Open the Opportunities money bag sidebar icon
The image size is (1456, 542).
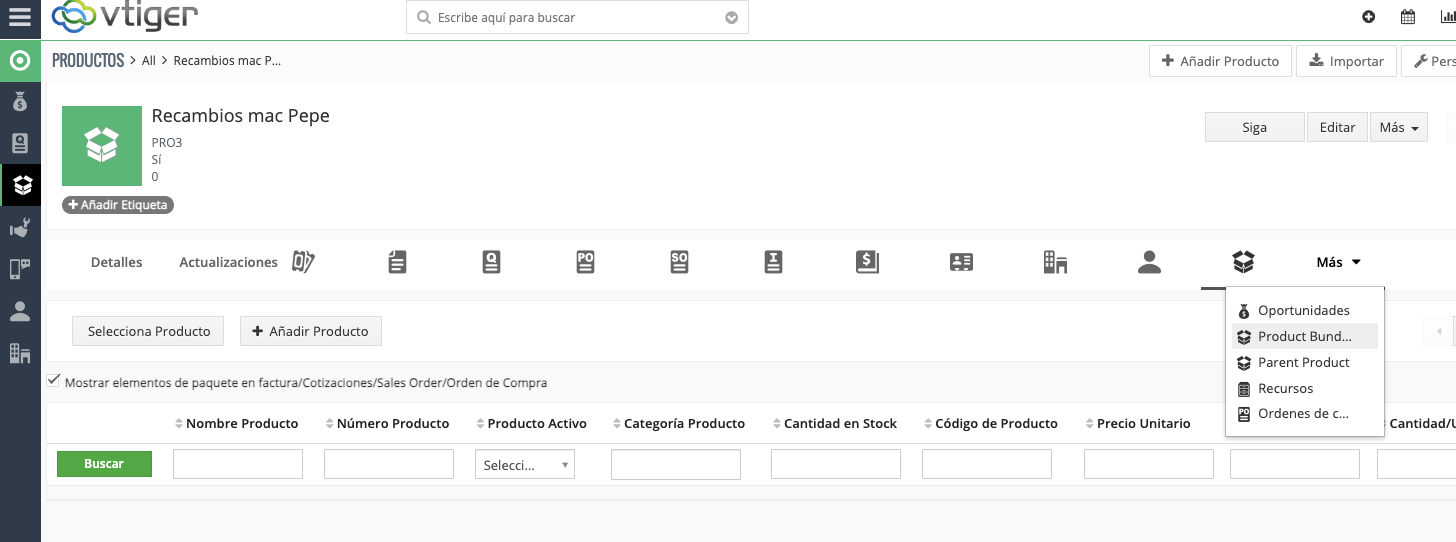[x=20, y=102]
